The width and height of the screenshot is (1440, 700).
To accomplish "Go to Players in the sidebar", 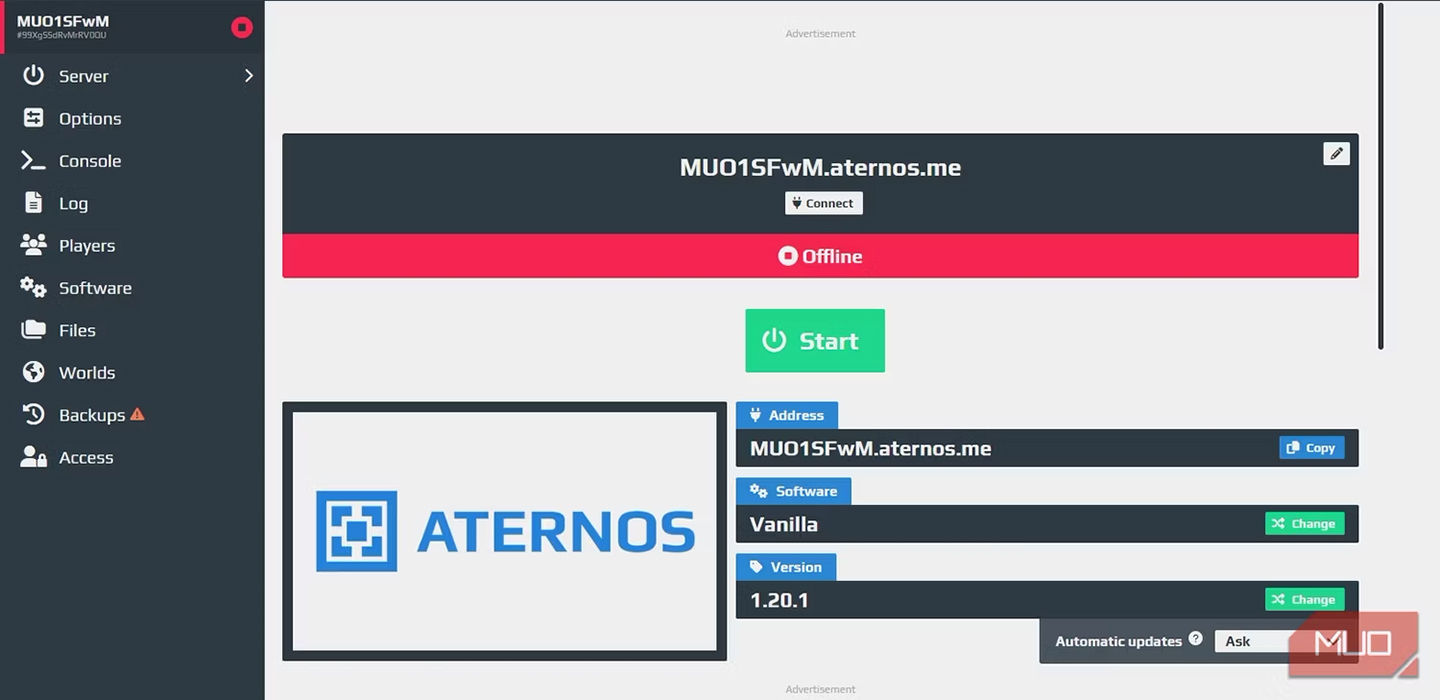I will pos(87,246).
